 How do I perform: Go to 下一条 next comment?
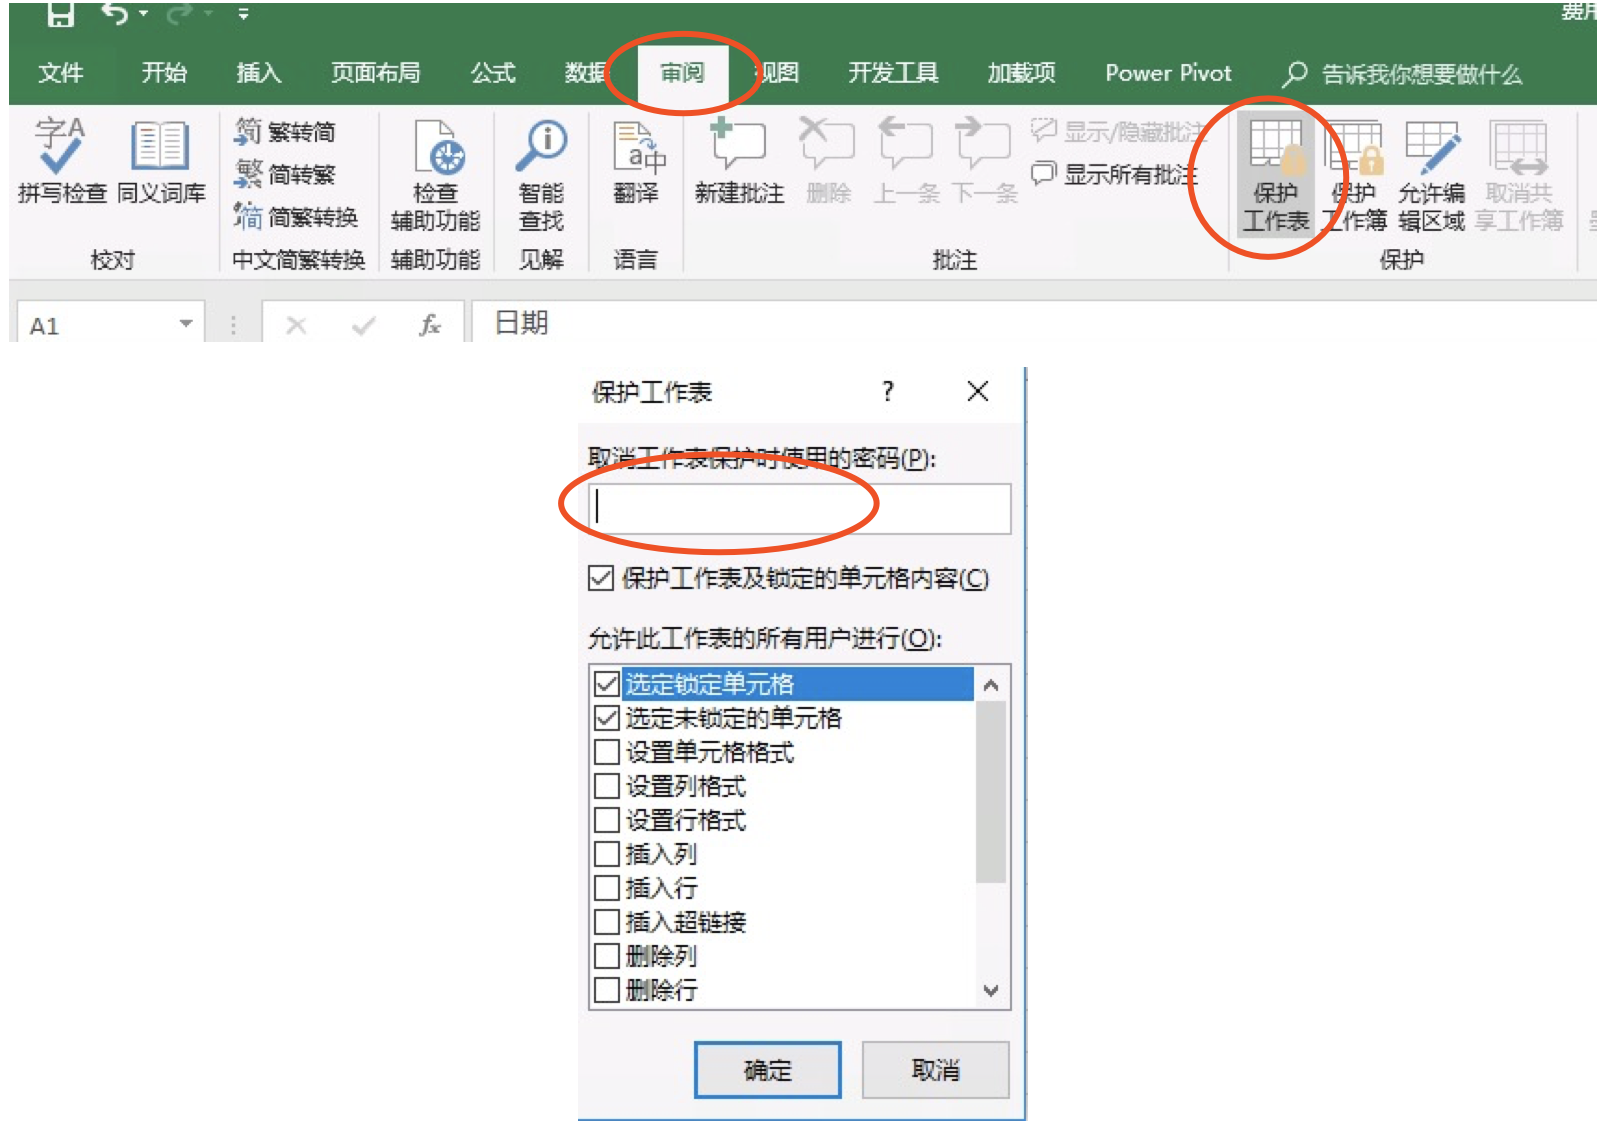[x=984, y=162]
